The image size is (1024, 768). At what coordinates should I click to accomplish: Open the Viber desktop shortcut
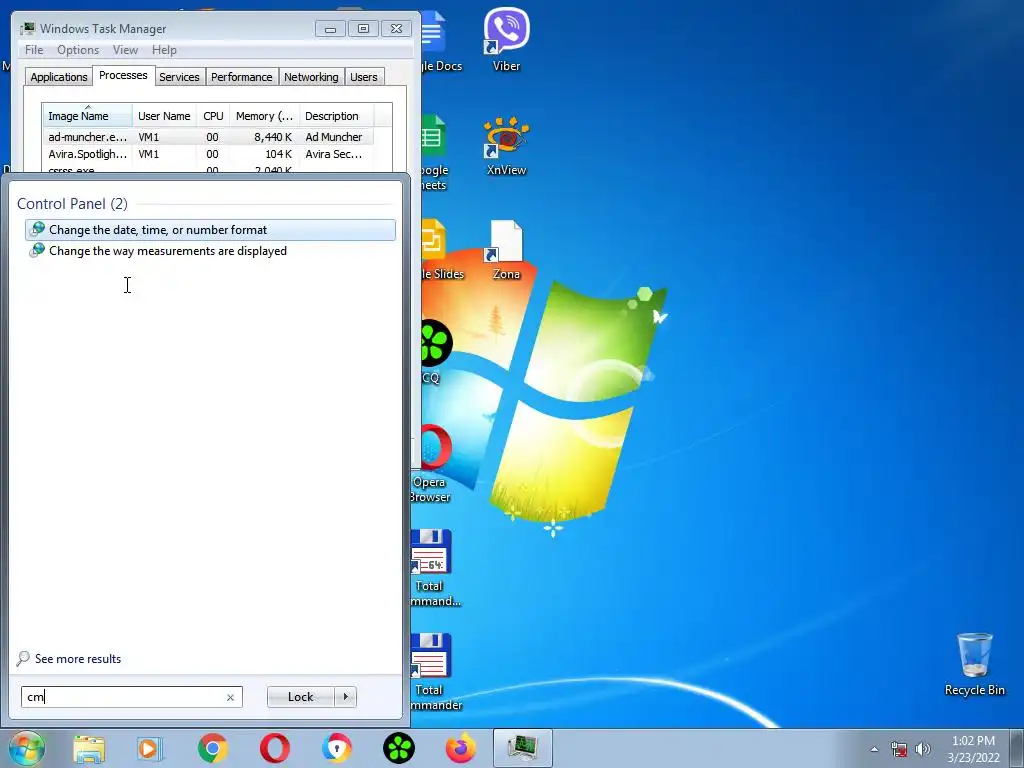coord(506,39)
